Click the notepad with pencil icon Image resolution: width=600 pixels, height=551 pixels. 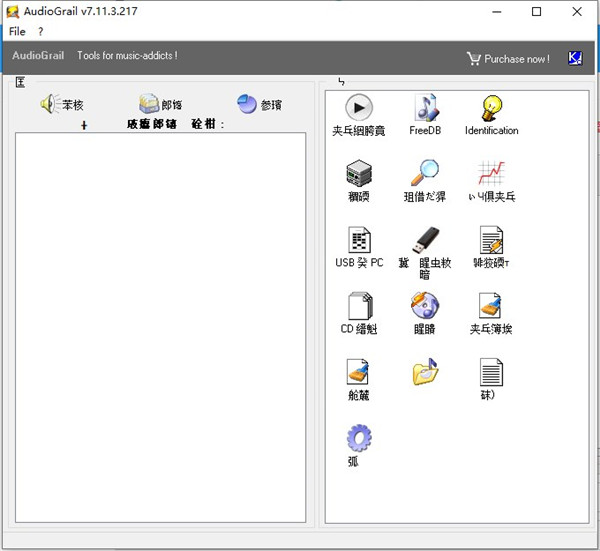click(491, 240)
